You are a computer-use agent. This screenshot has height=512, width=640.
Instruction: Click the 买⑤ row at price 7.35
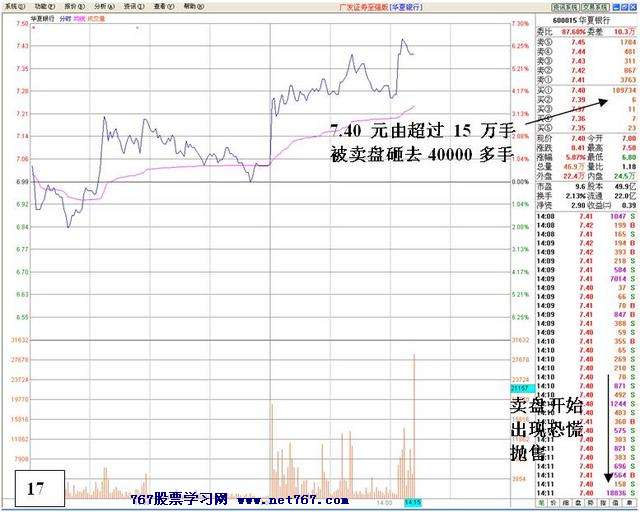(586, 128)
